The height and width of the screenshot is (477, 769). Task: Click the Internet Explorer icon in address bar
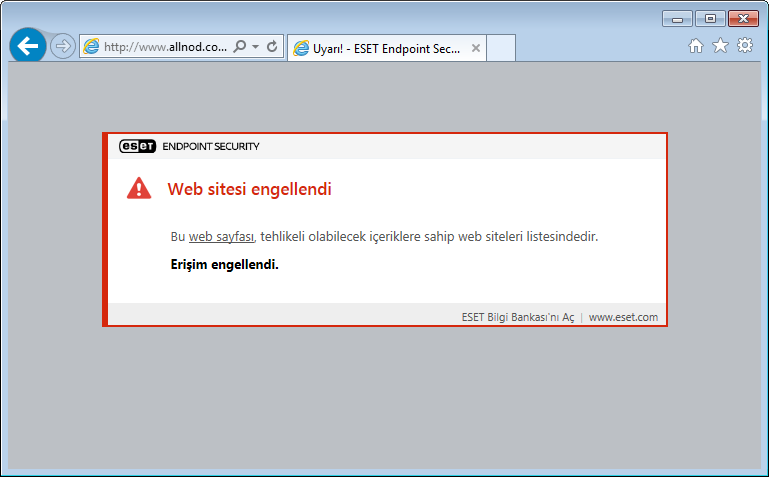pos(91,47)
